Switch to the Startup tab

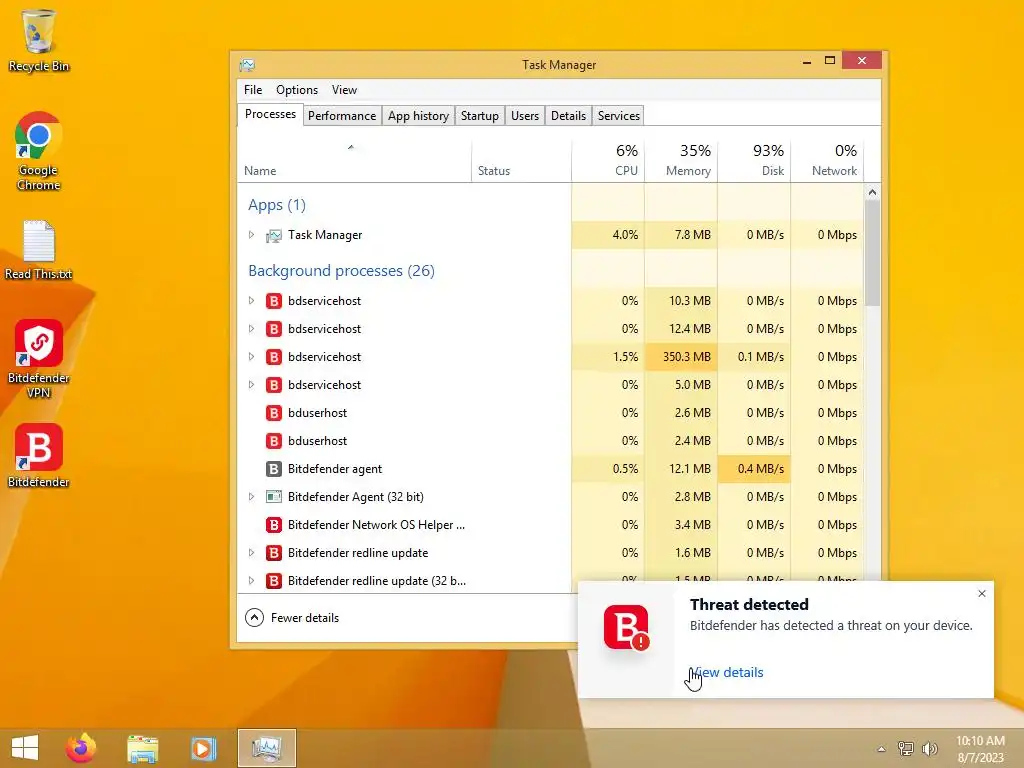pos(479,116)
